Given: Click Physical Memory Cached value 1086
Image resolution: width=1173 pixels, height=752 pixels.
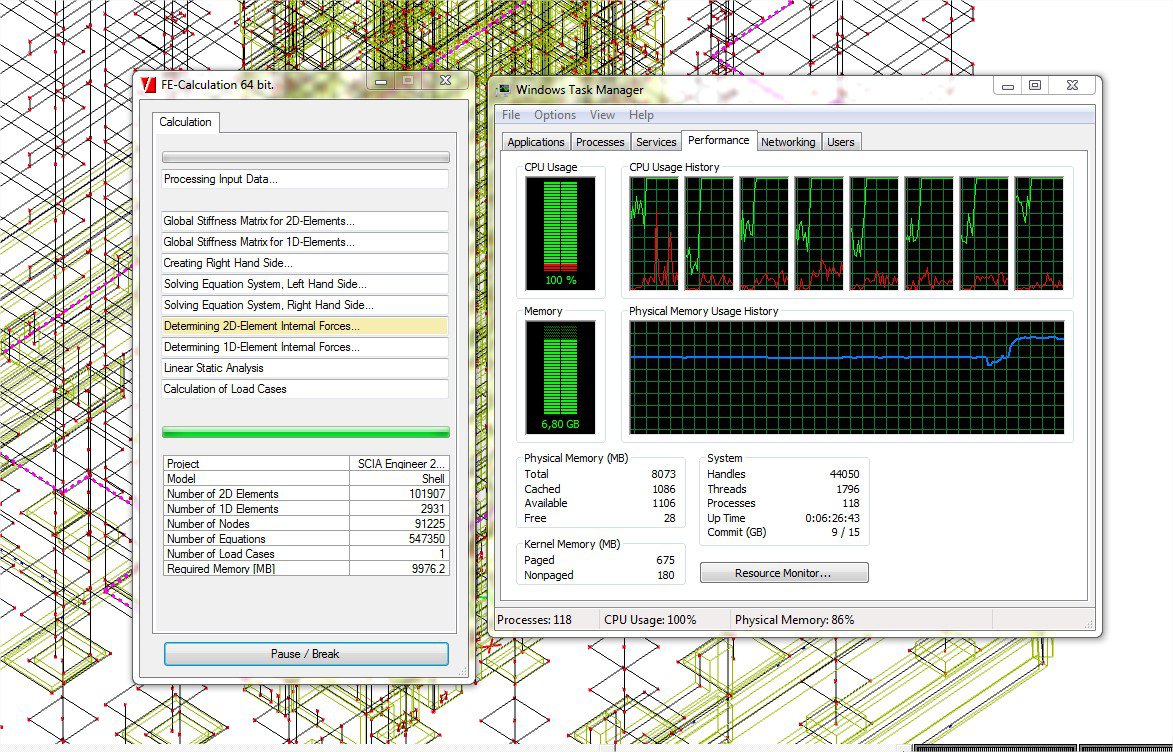Looking at the screenshot, I should (x=663, y=489).
